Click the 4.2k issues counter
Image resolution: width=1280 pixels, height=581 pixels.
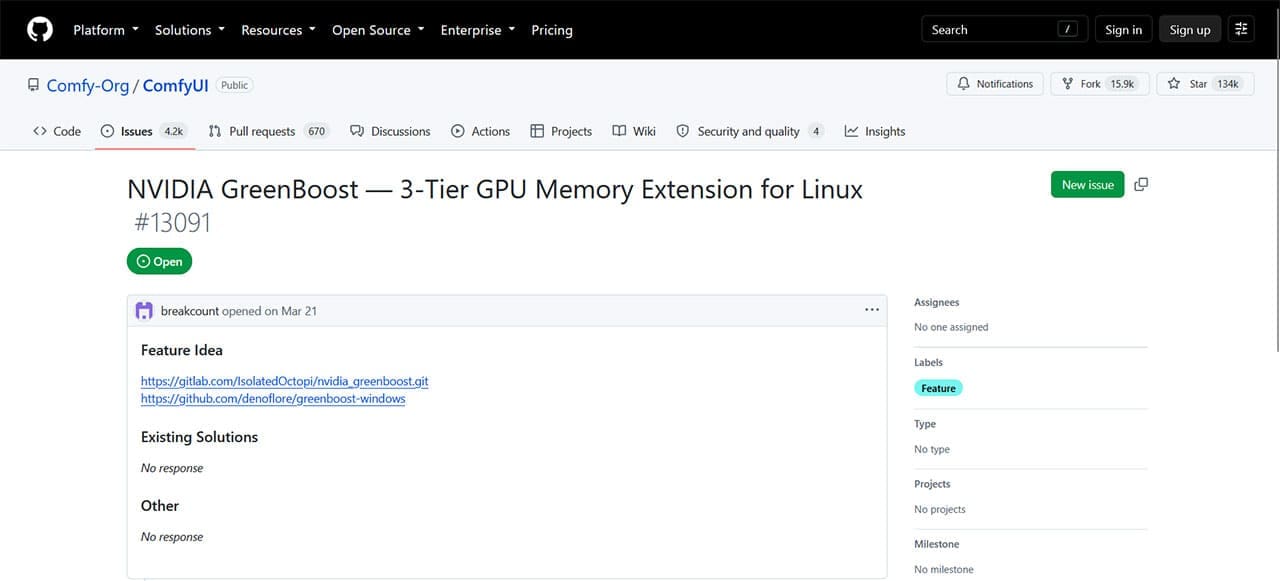click(173, 131)
